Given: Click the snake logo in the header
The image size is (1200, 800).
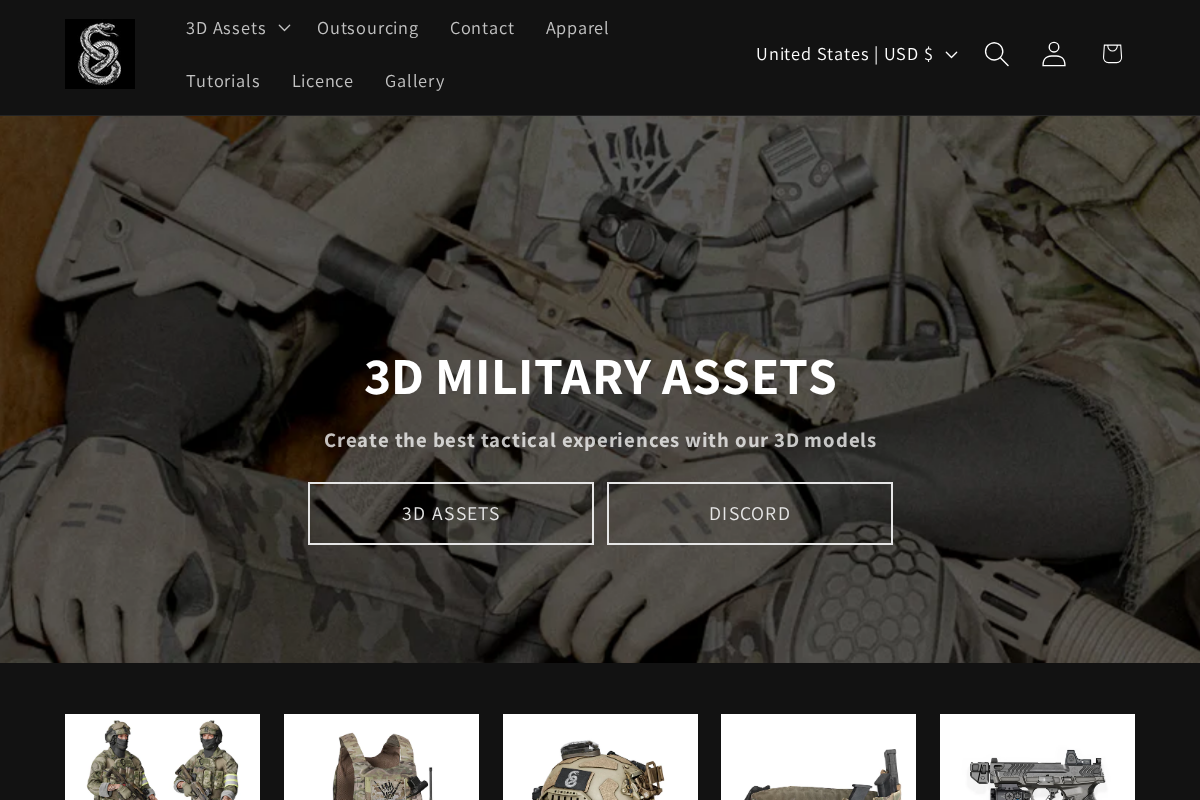Looking at the screenshot, I should tap(100, 54).
